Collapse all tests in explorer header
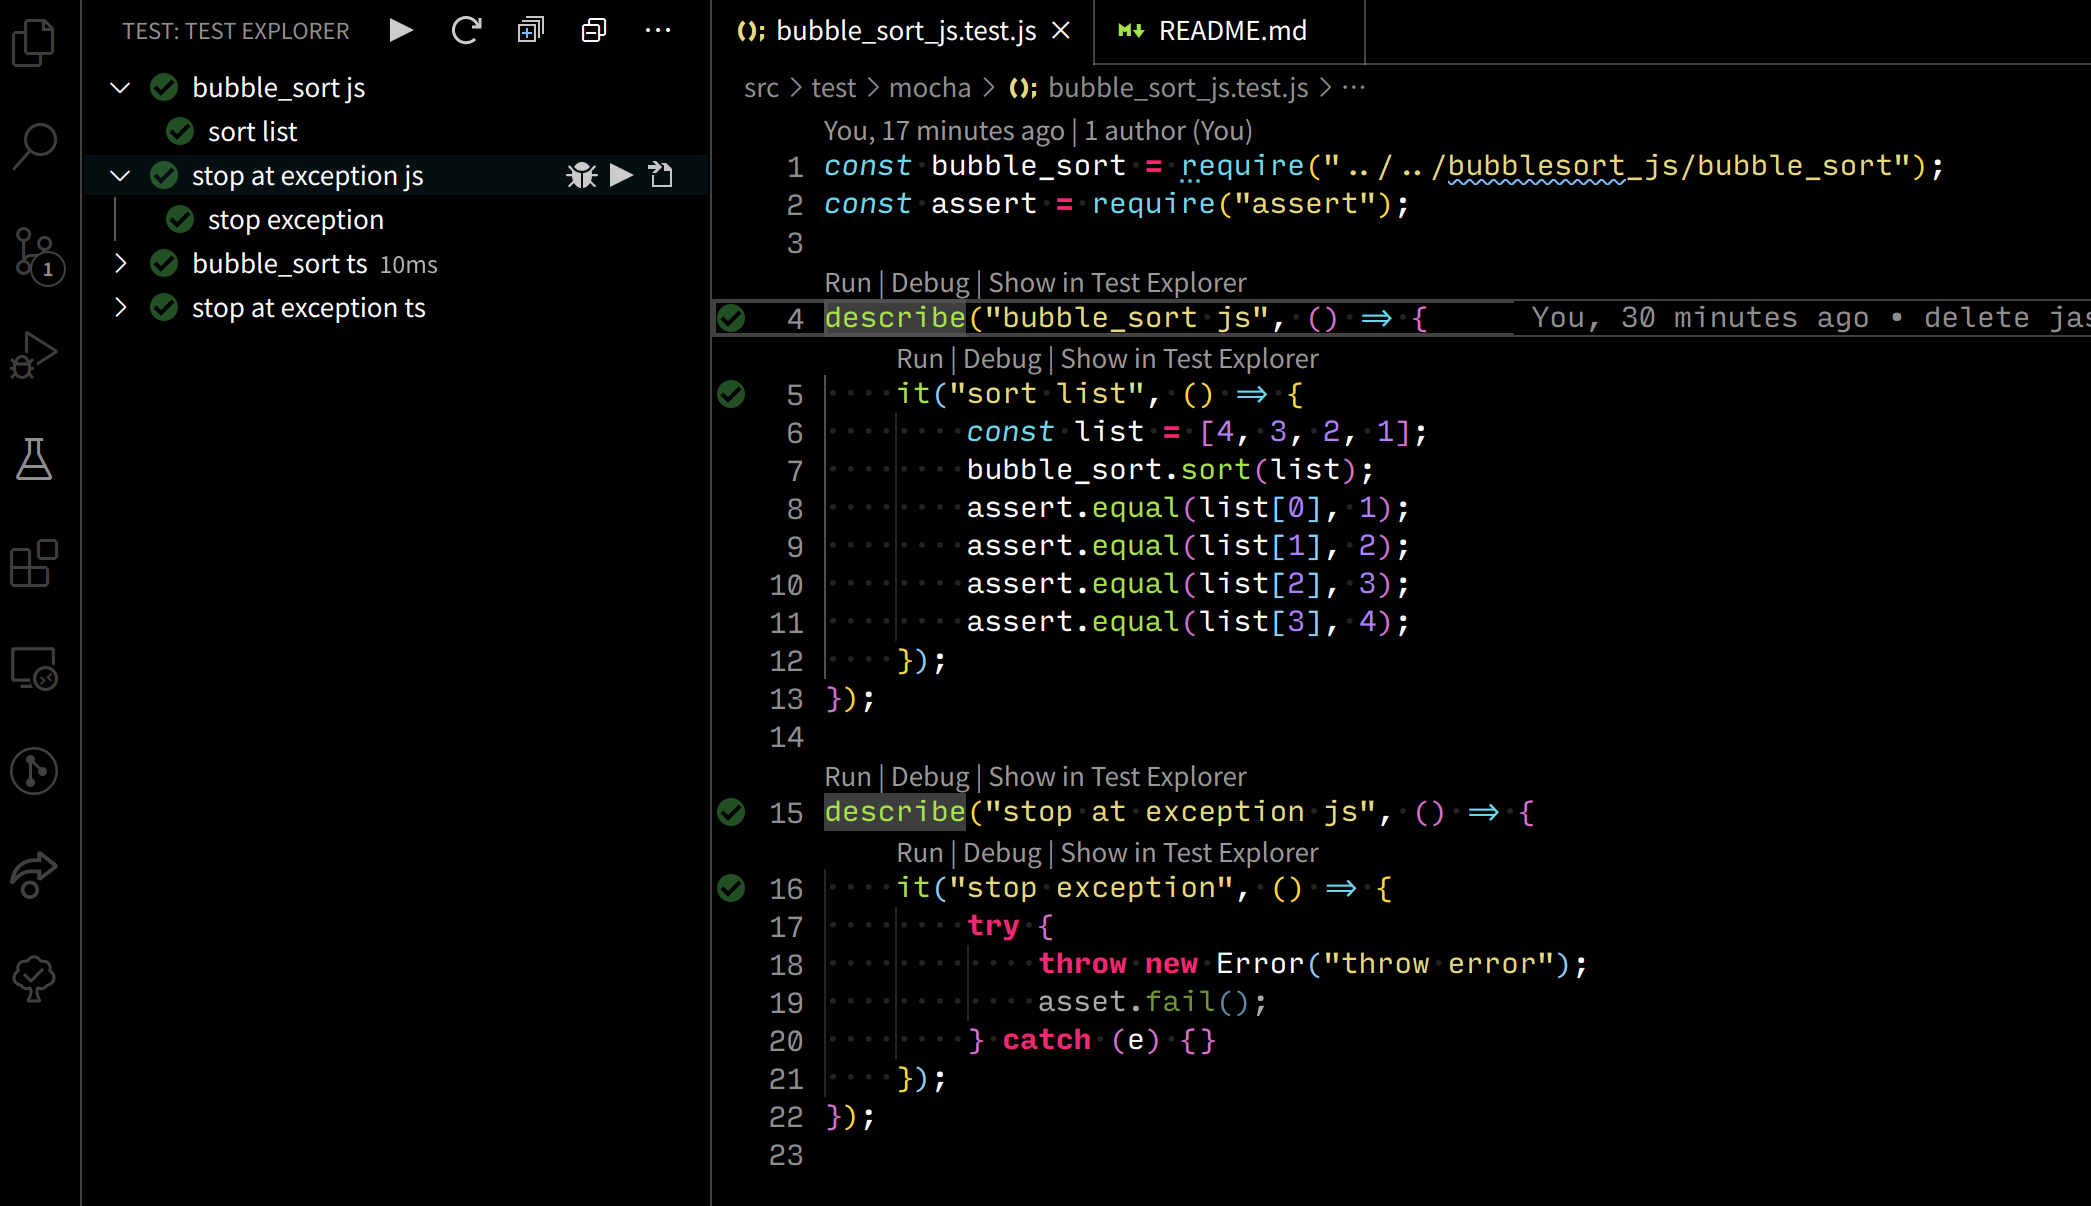 (594, 31)
